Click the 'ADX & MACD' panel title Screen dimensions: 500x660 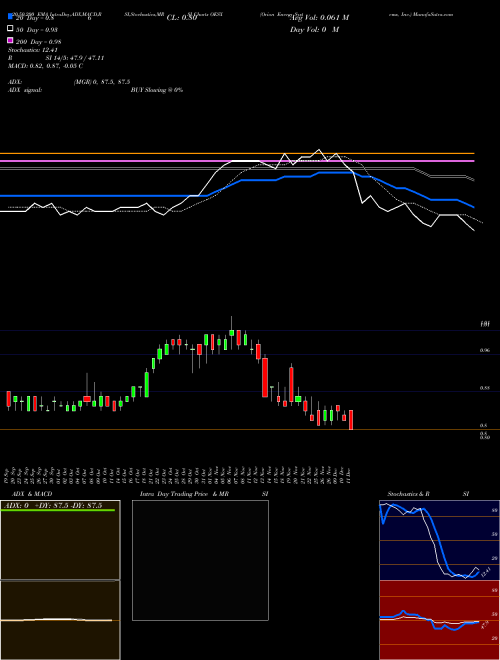pos(32,494)
